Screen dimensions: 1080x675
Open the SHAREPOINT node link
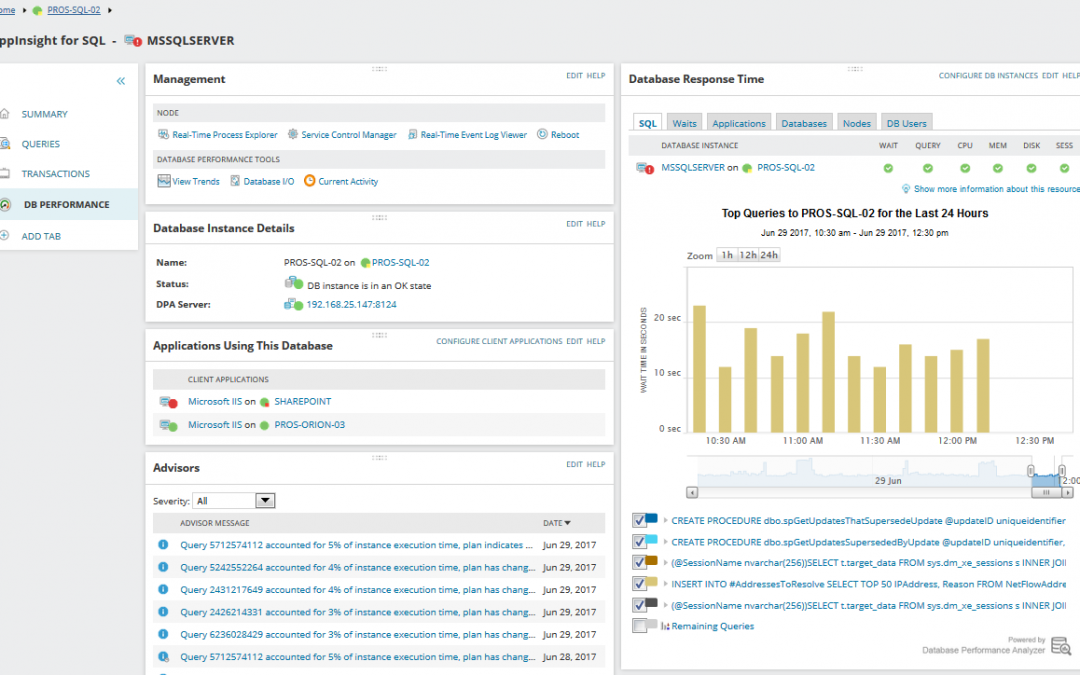click(x=302, y=402)
